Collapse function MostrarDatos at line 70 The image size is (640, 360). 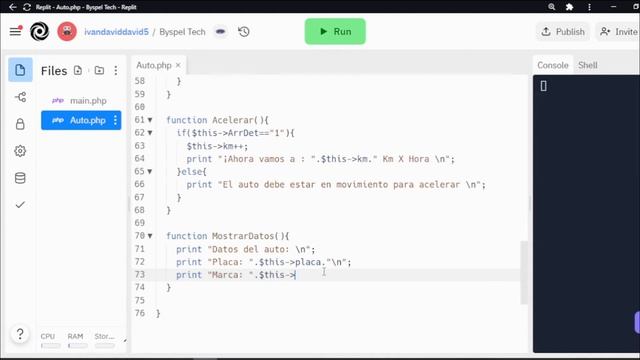(150, 236)
